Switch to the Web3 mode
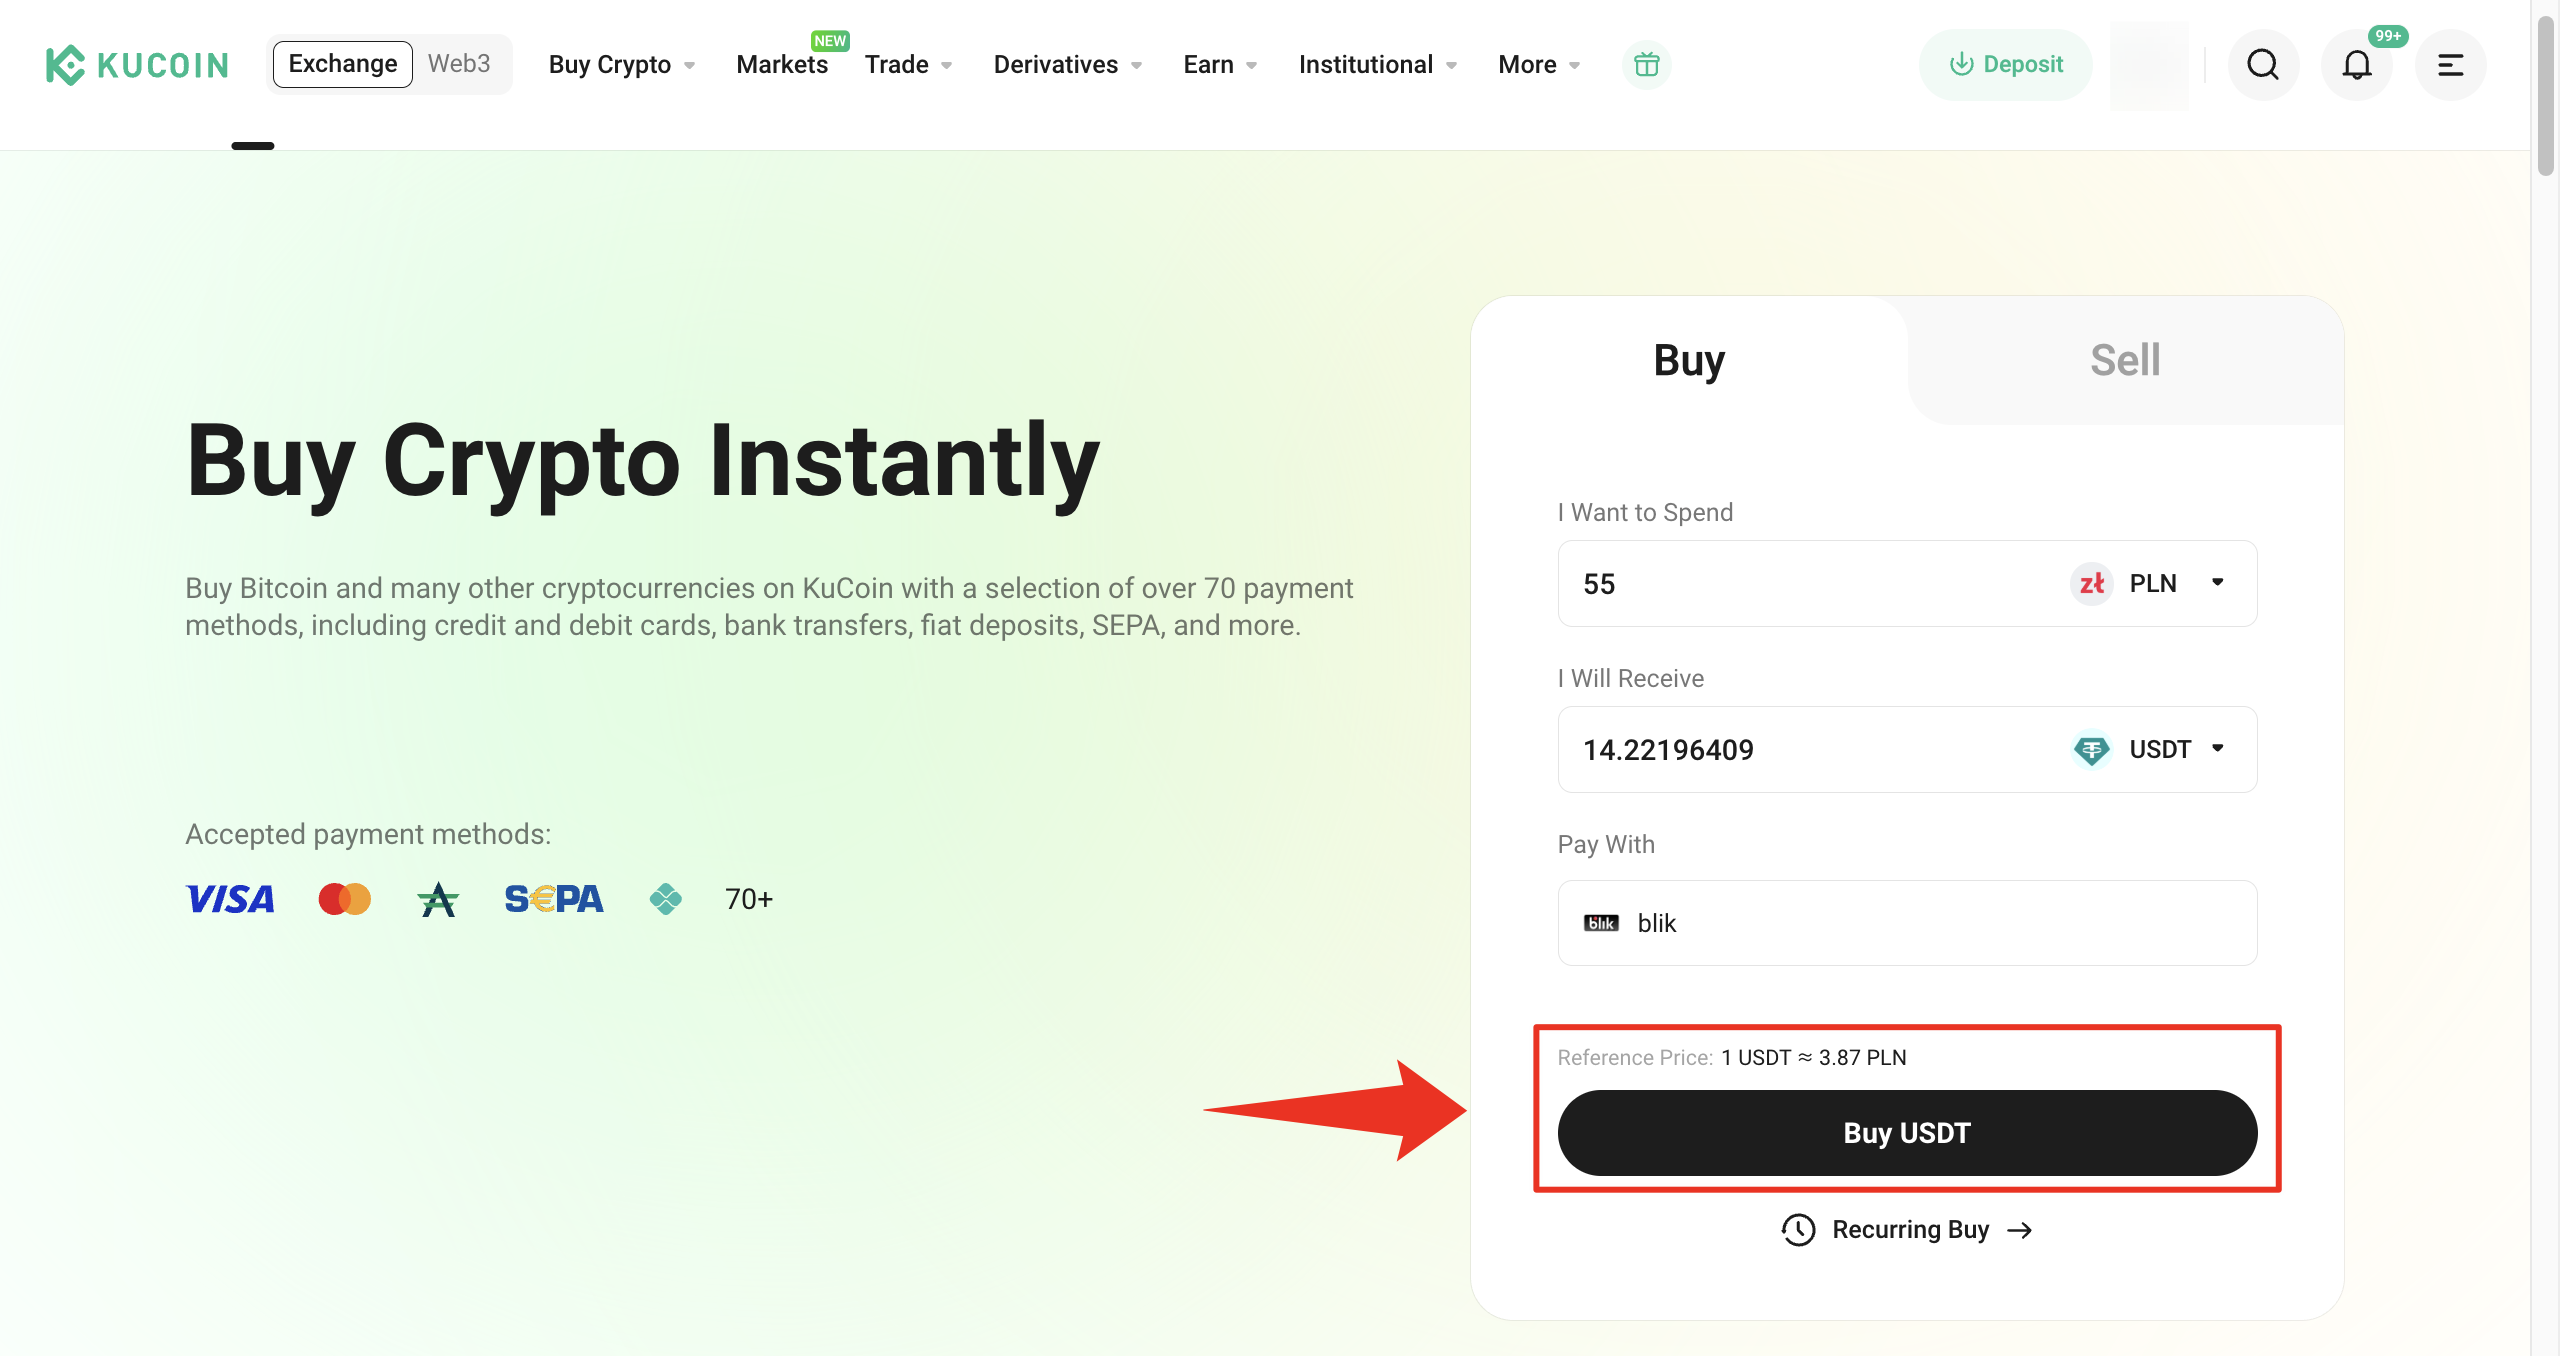 pyautogui.click(x=459, y=63)
